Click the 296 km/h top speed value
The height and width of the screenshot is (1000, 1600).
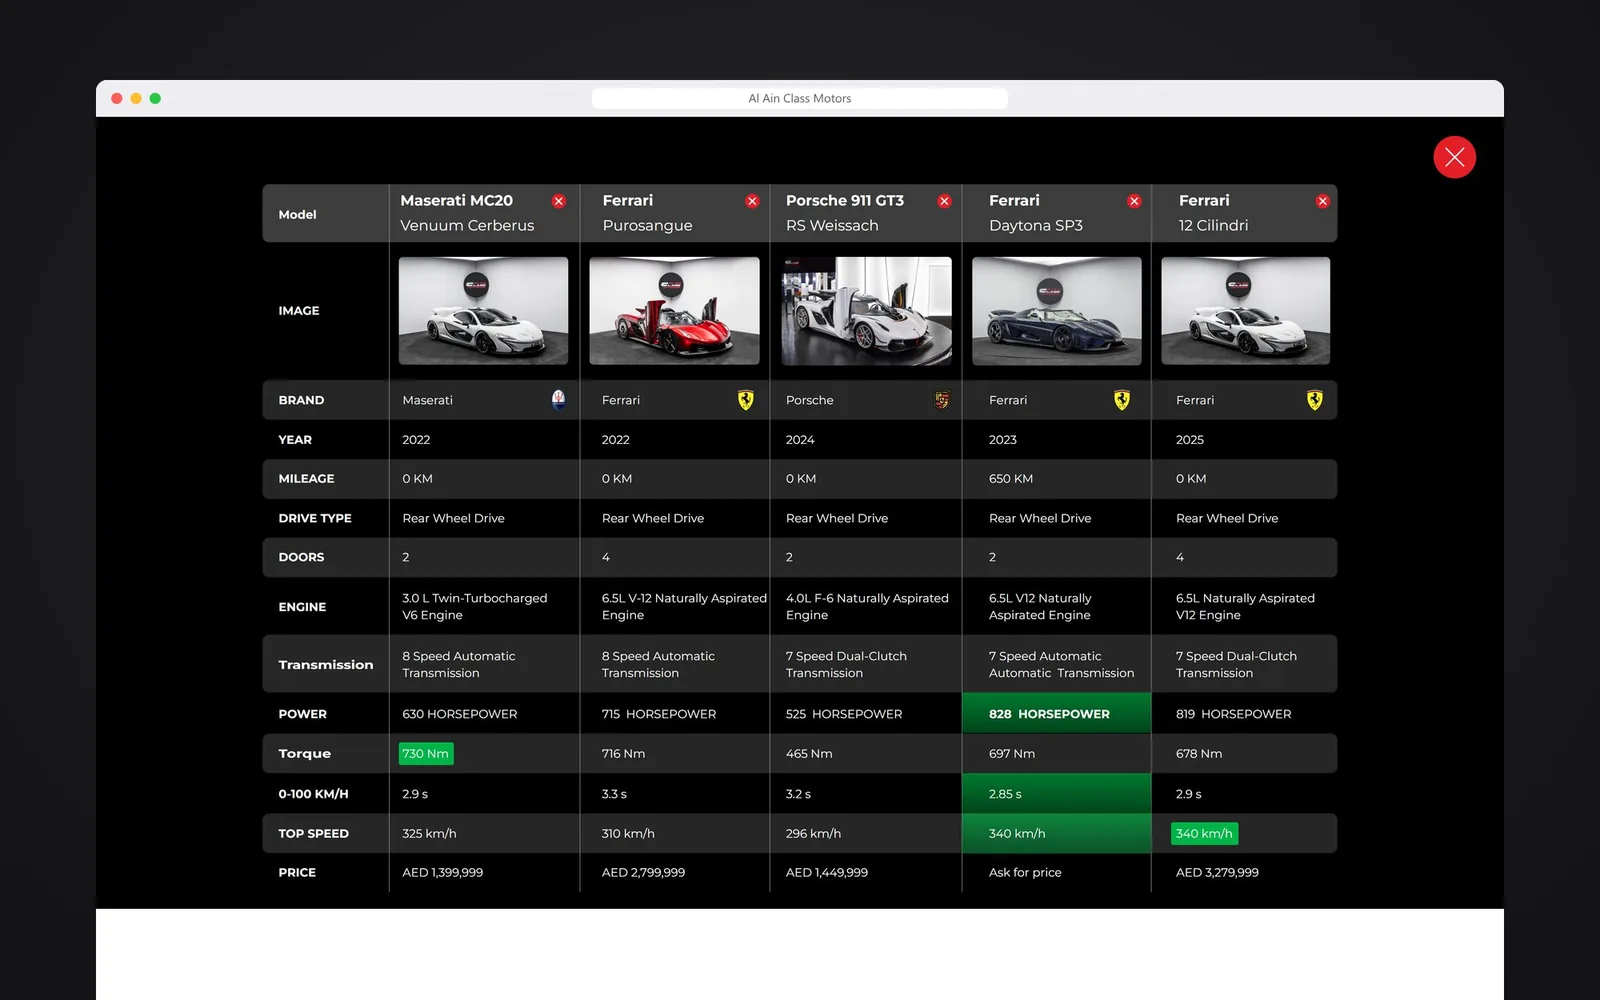[x=814, y=834]
